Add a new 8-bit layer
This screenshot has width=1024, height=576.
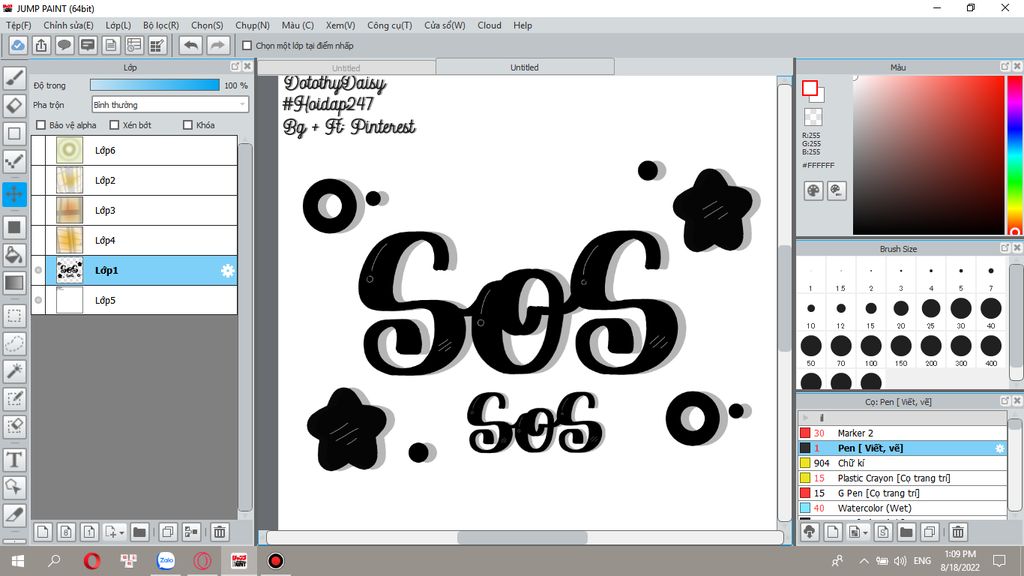point(66,532)
